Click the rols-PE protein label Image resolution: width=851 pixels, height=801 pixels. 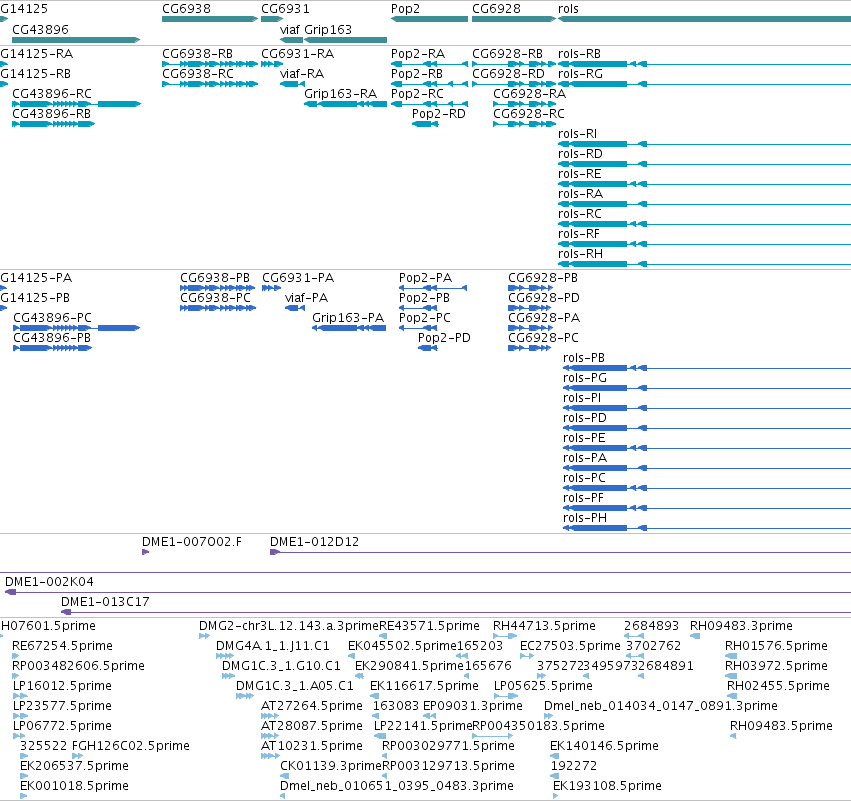pos(584,437)
